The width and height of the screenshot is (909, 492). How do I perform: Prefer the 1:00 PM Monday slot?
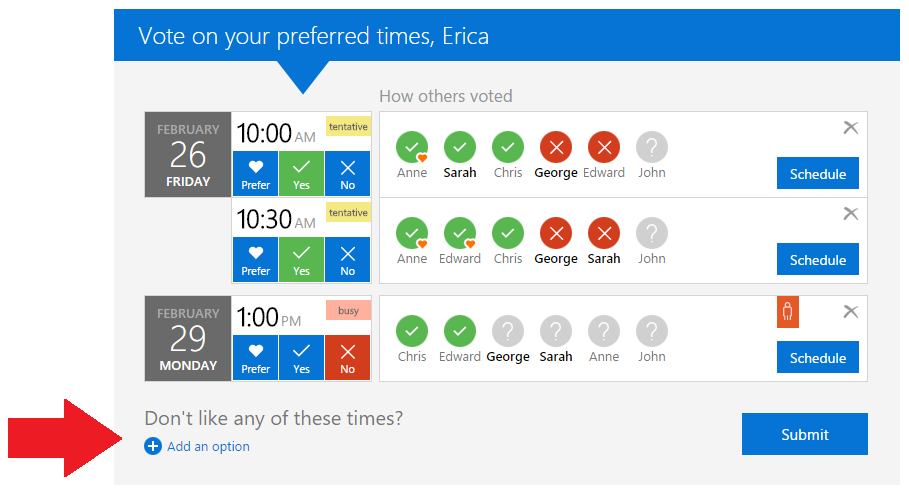point(255,357)
